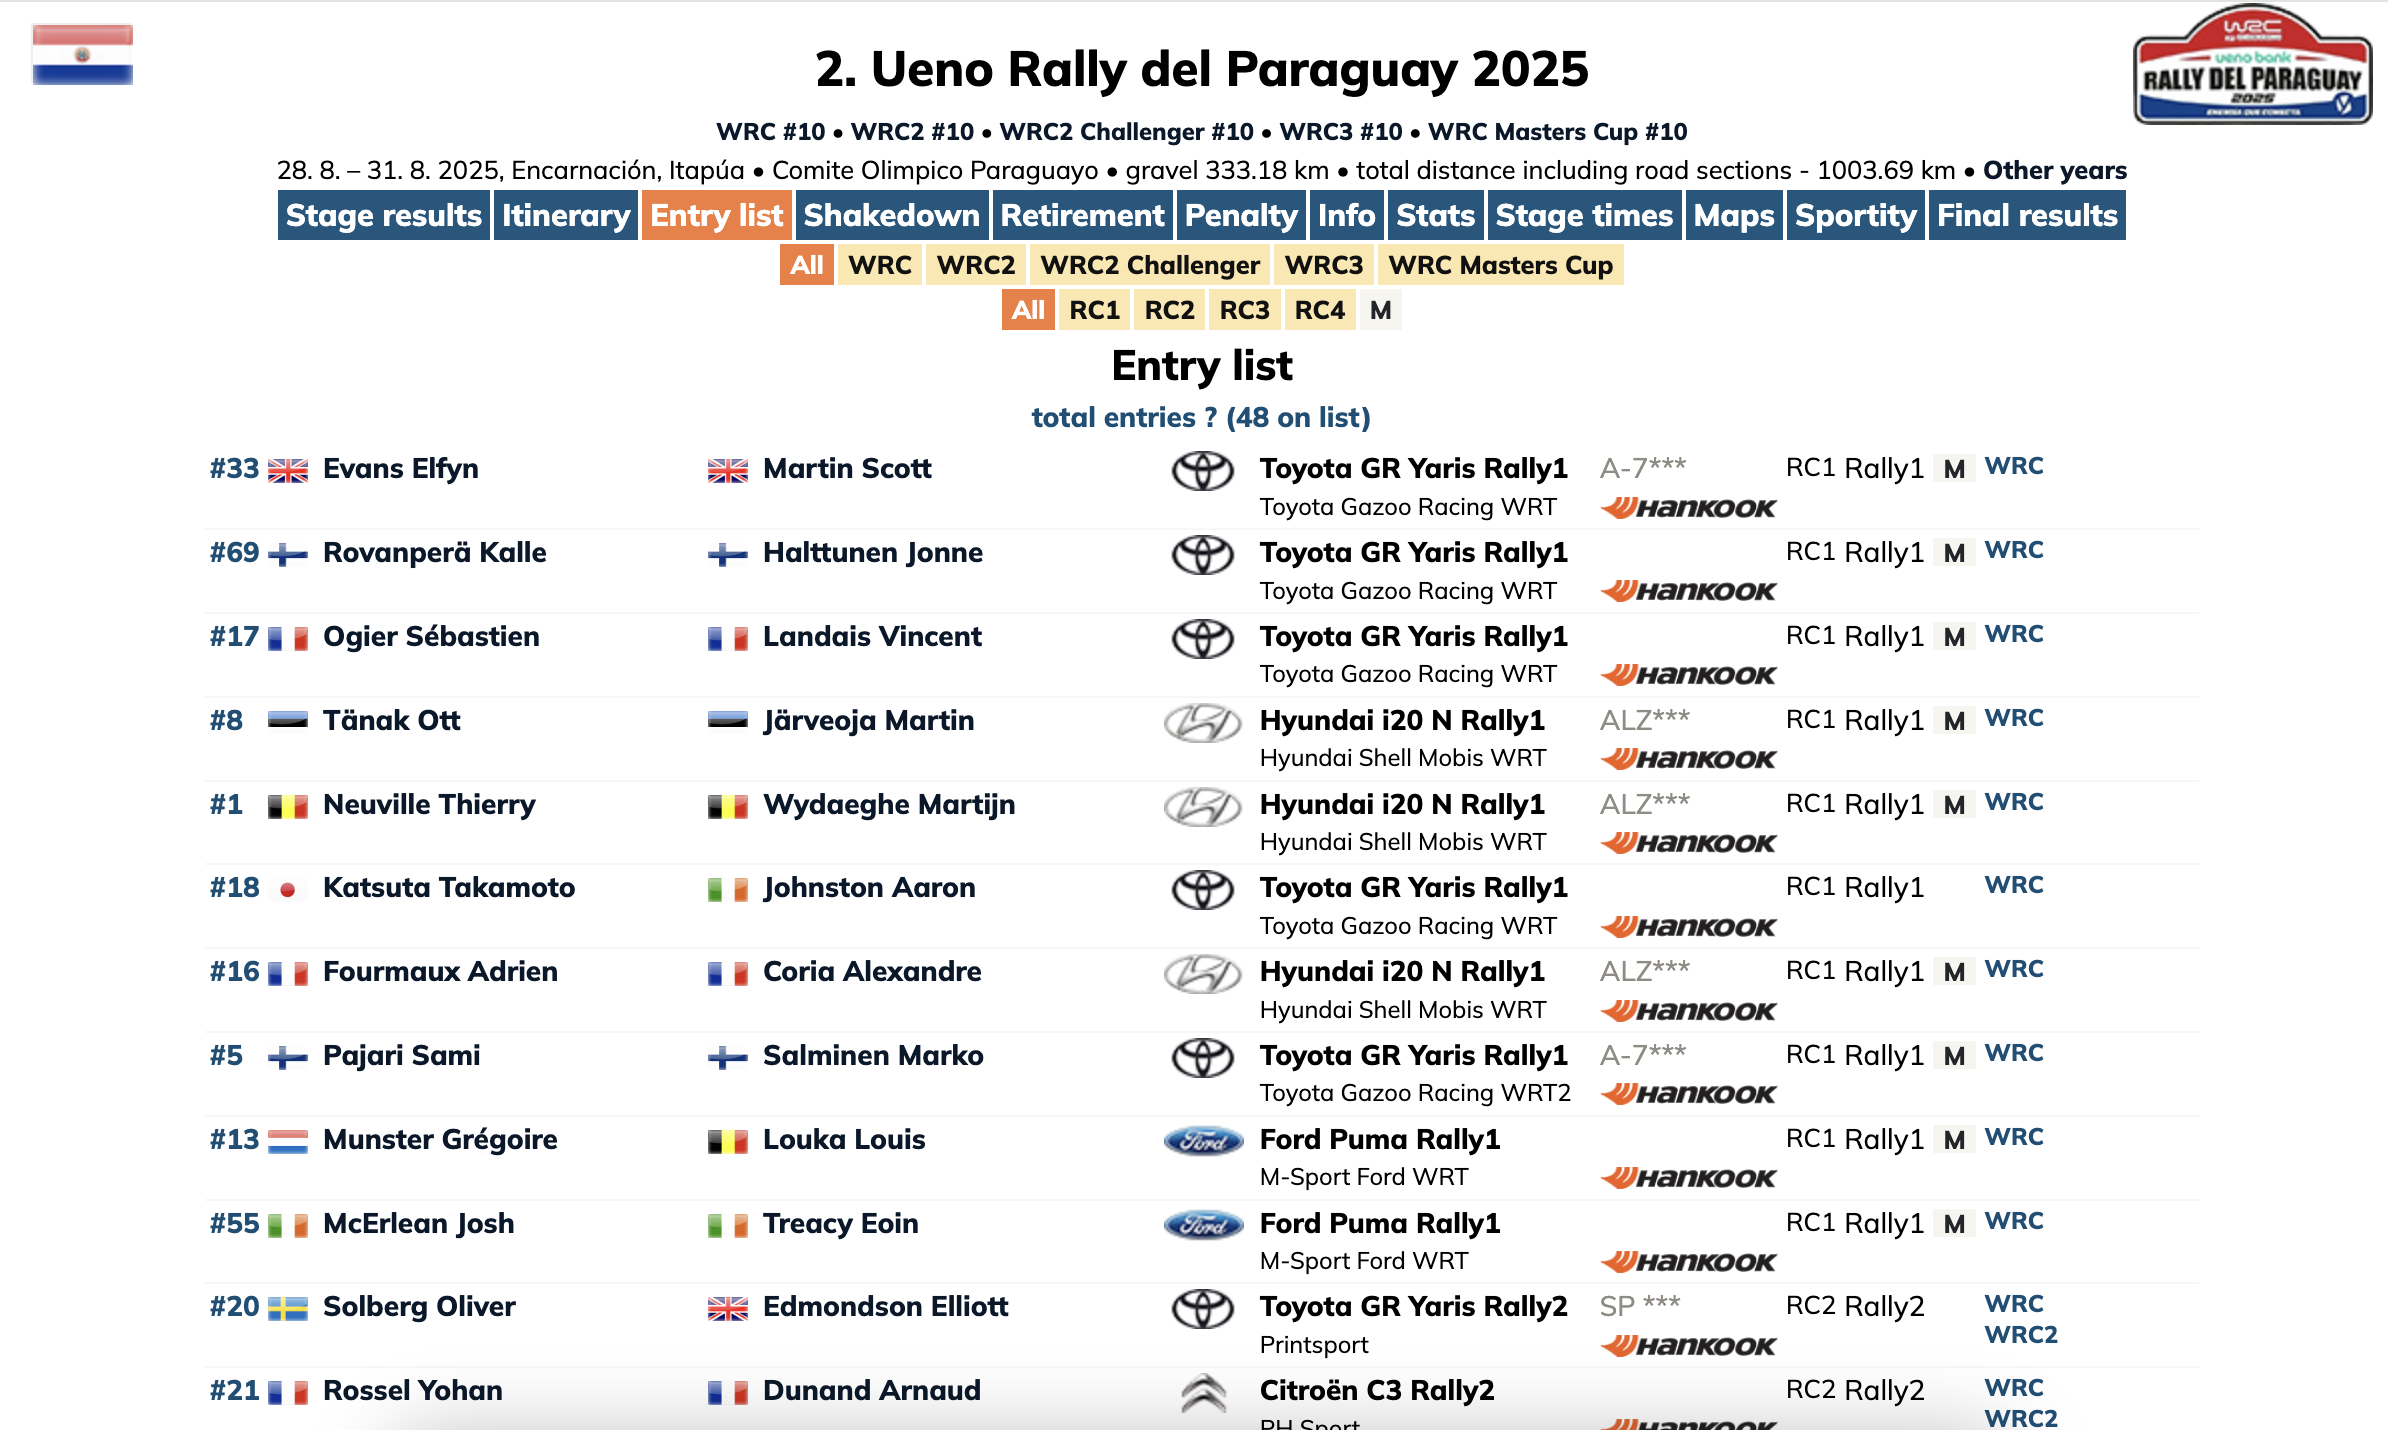Open the Other years link

2054,170
